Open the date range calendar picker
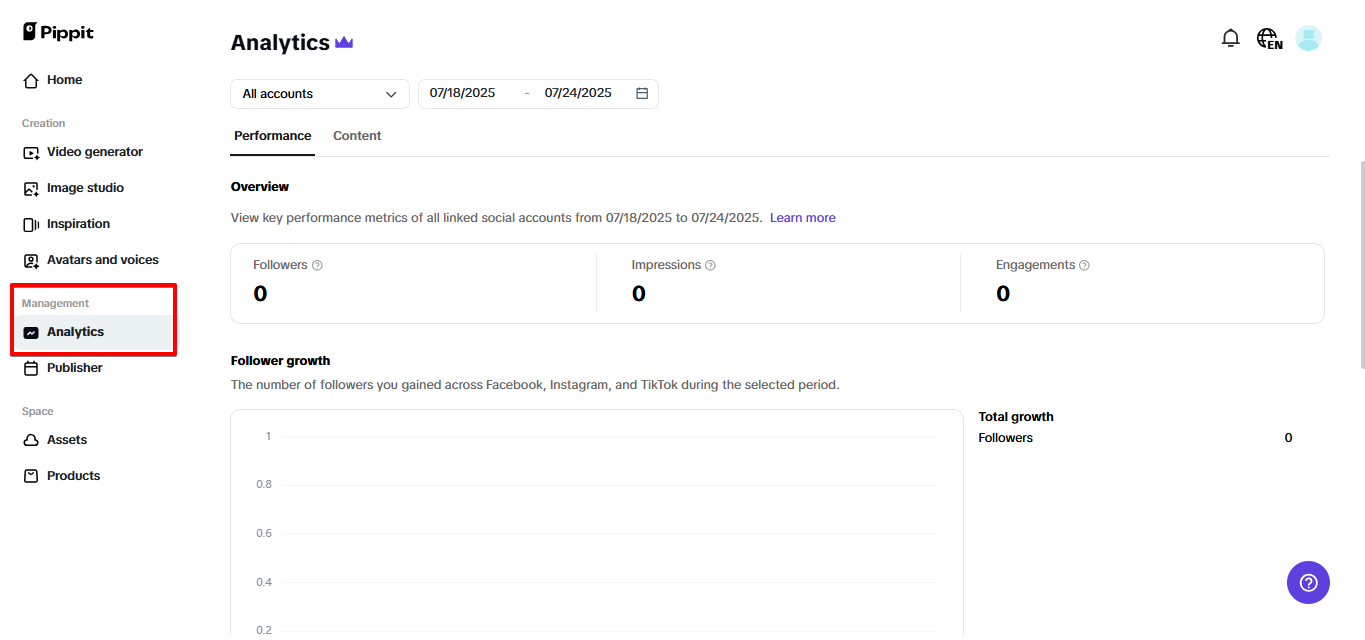 click(641, 92)
